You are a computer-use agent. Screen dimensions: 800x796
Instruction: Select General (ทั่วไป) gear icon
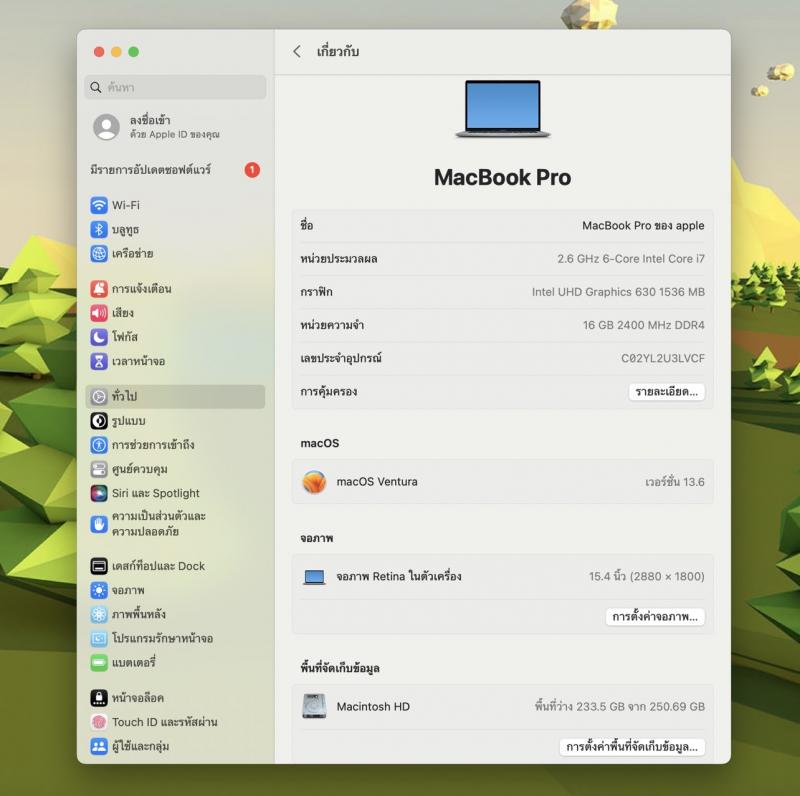99,396
